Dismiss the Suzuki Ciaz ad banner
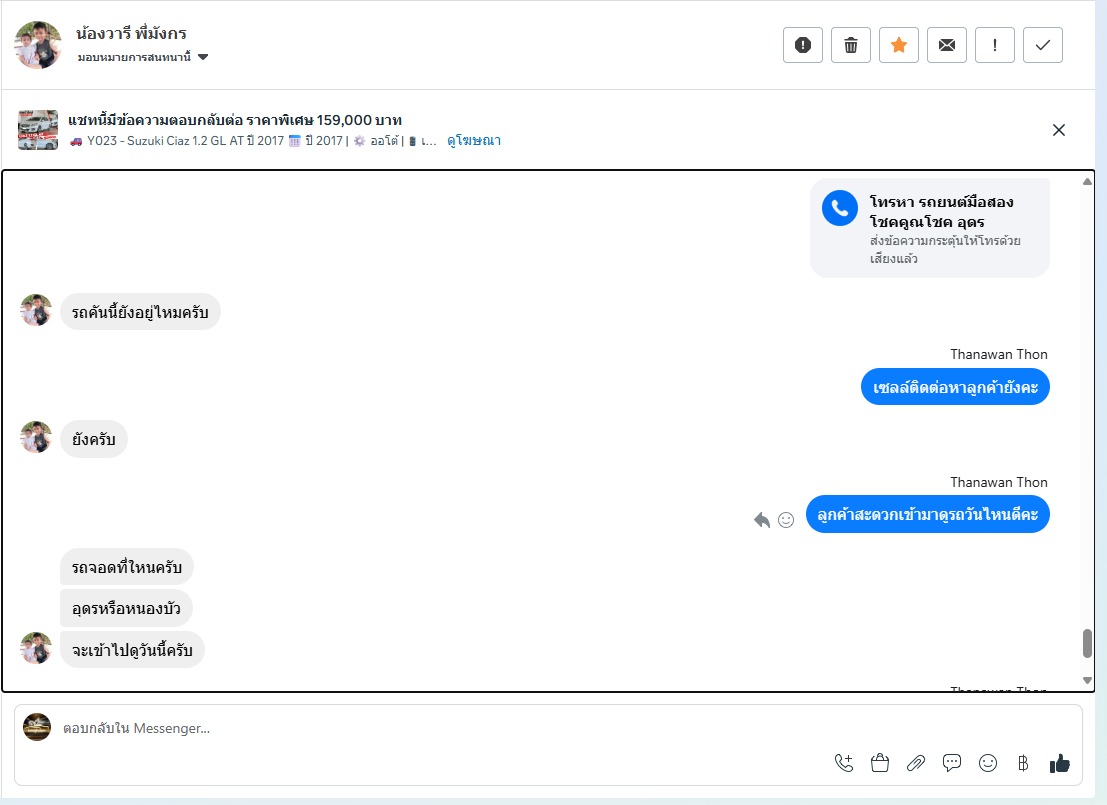Image resolution: width=1107 pixels, height=805 pixels. (x=1059, y=130)
